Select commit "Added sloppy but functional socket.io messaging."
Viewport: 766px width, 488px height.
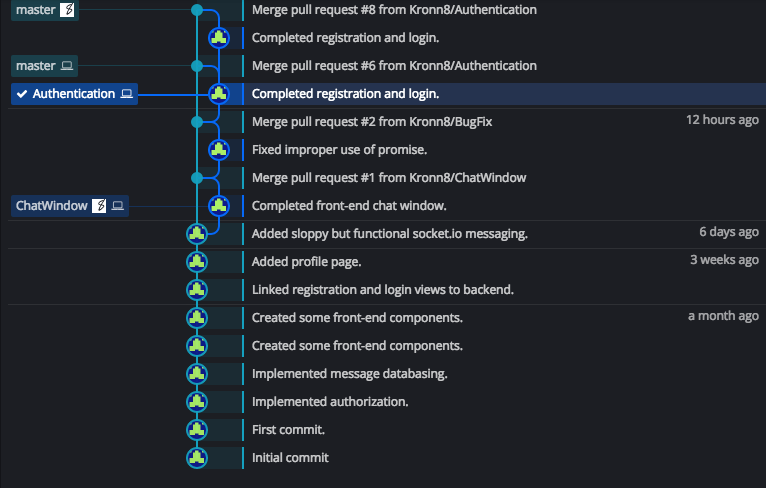[x=390, y=234]
